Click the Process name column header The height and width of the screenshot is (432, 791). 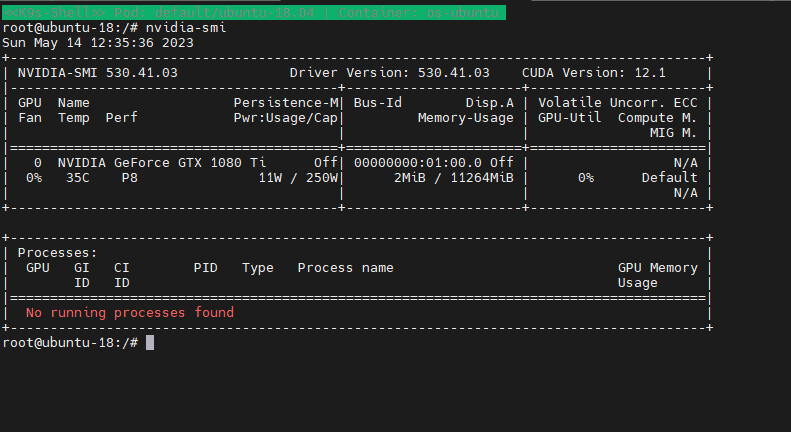pos(345,268)
